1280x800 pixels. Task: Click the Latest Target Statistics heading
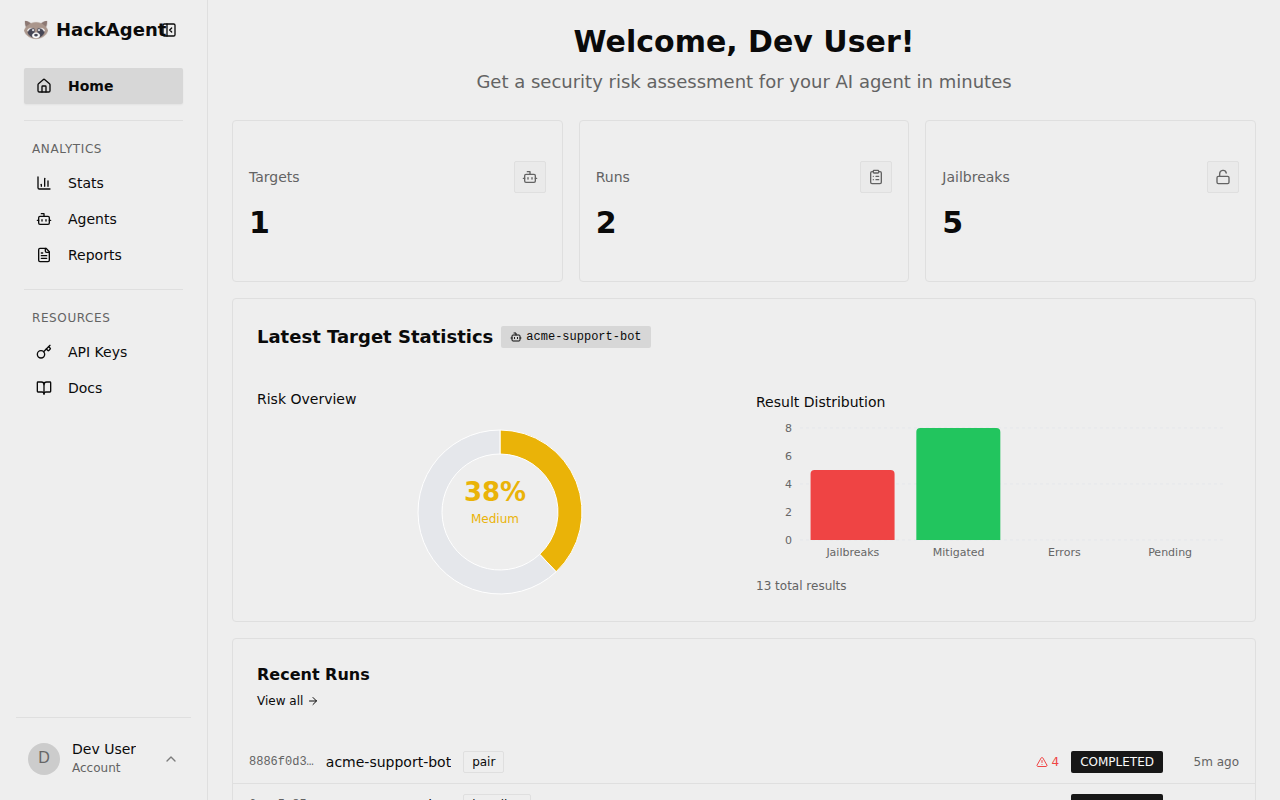pyautogui.click(x=375, y=337)
